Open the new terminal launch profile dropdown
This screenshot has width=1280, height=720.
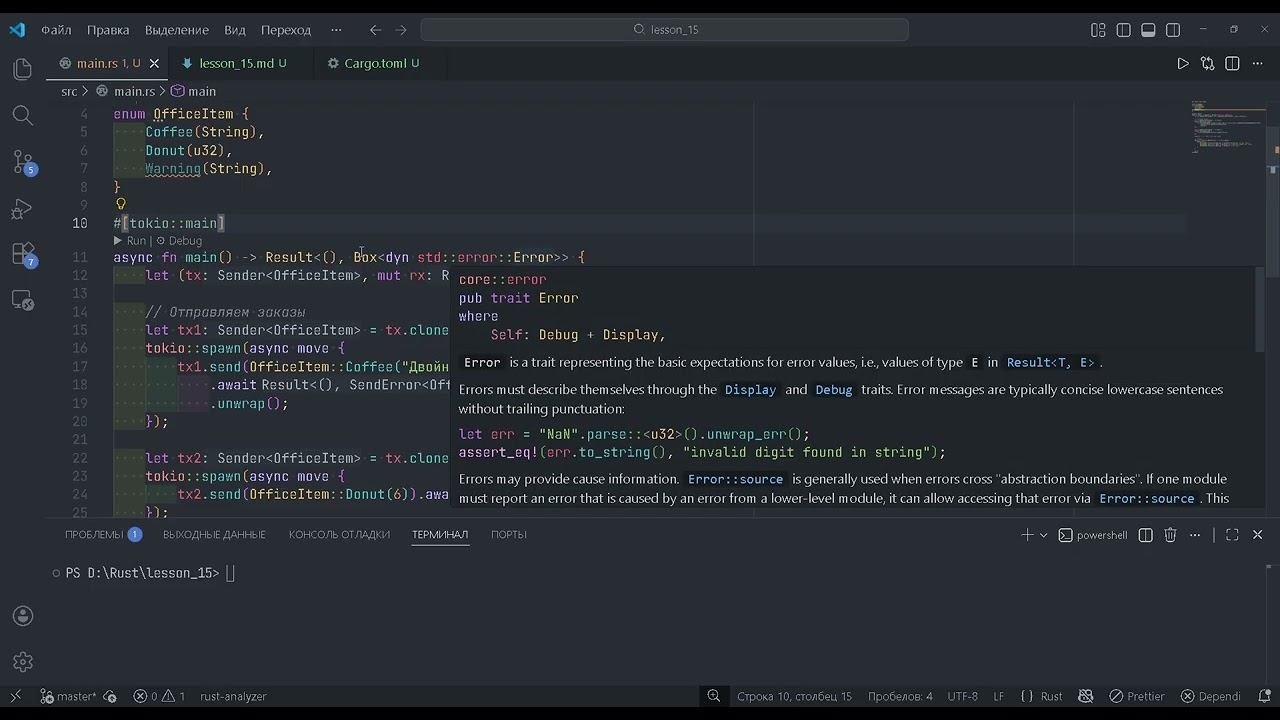(1044, 535)
